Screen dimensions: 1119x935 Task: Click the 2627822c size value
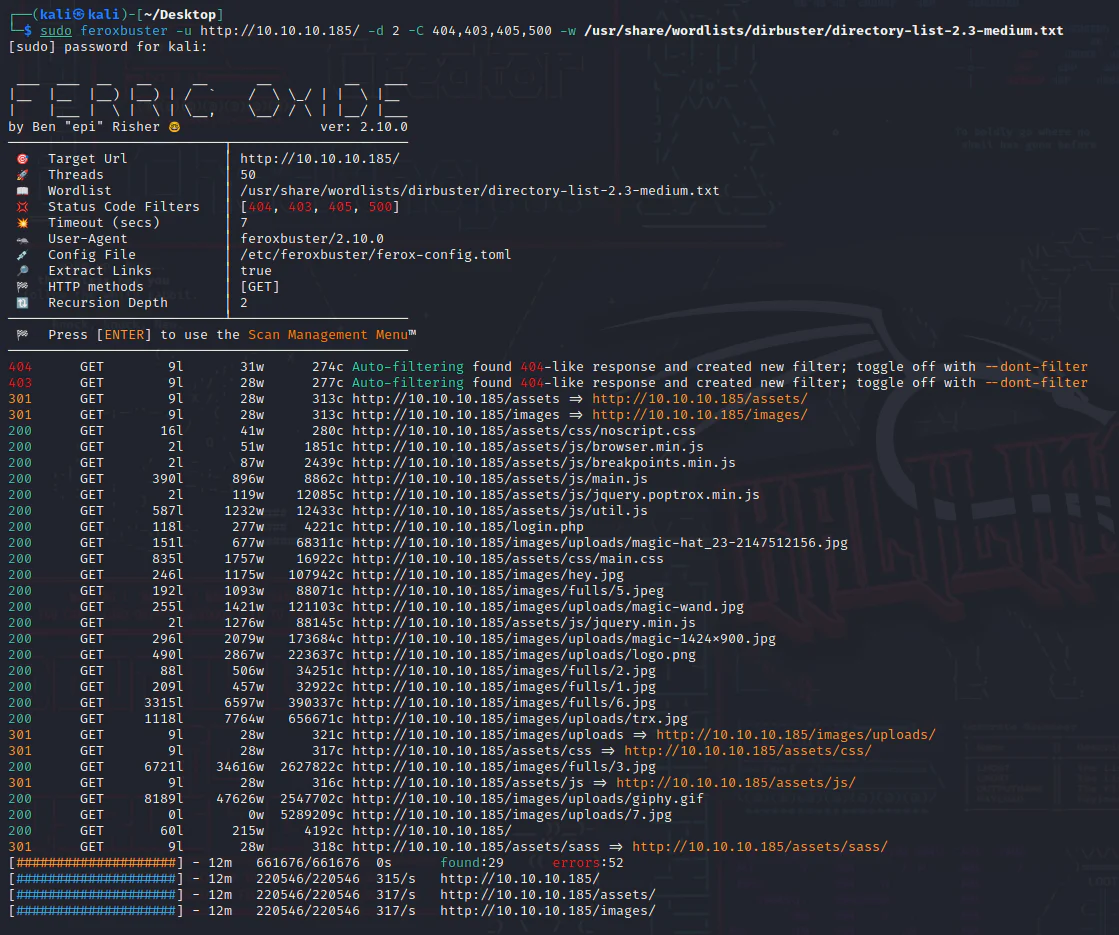pos(312,767)
